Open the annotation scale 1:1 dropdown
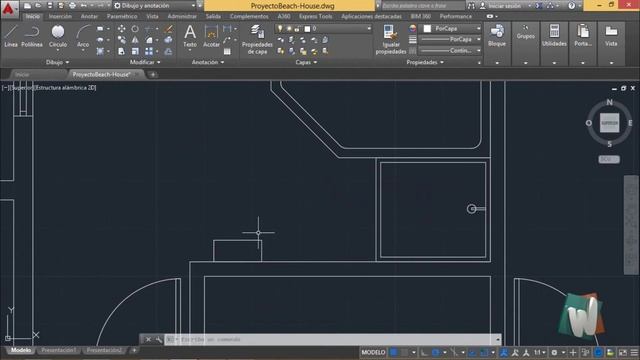The image size is (640, 360). [540, 352]
